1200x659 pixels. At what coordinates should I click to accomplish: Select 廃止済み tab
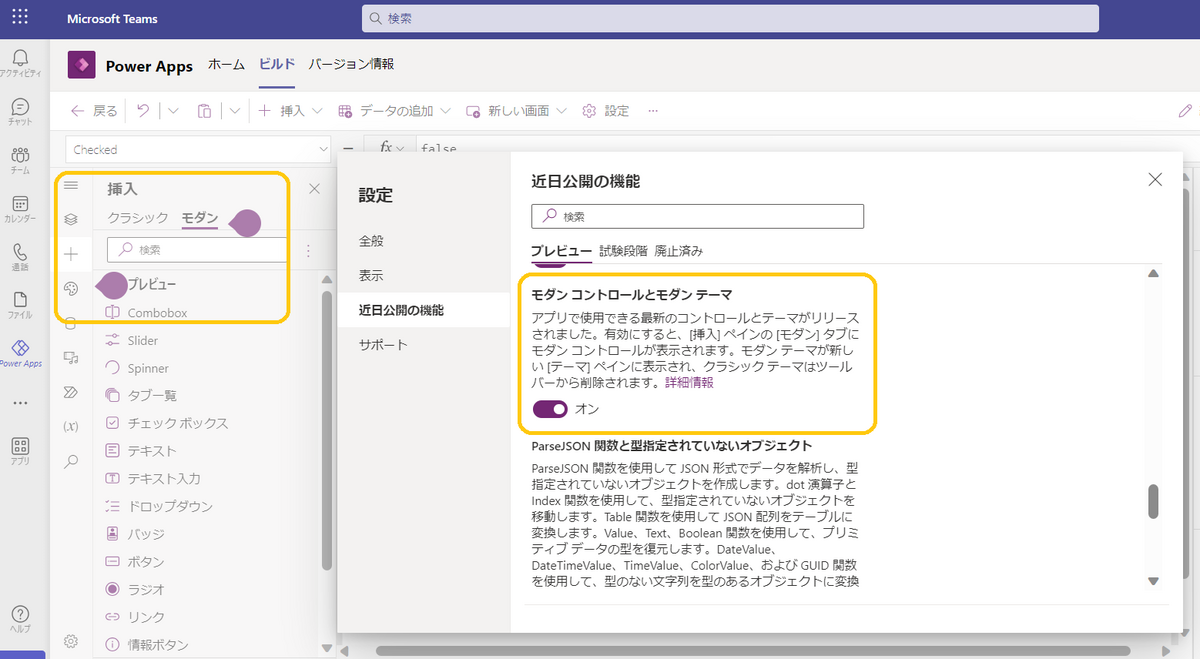point(679,251)
